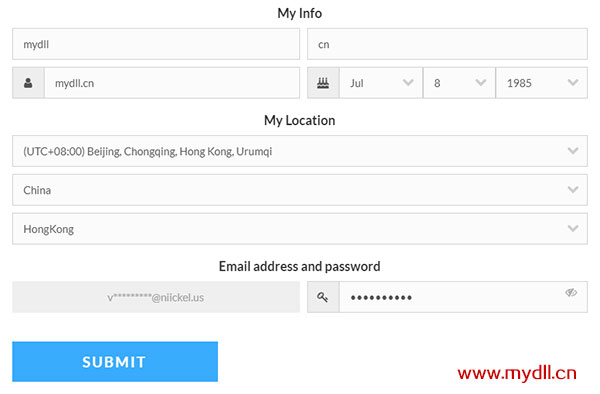Click the user profile icon beside mydll.cn

[28, 83]
